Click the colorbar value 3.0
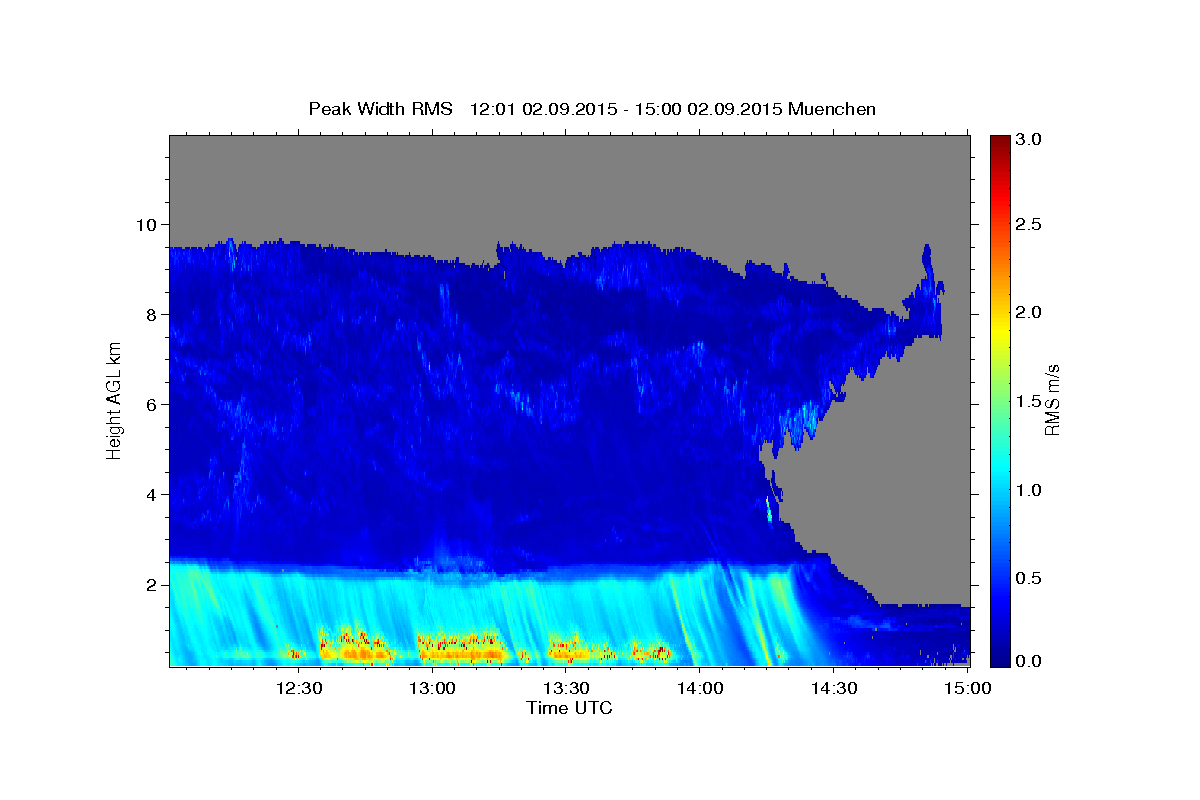Image resolution: width=1200 pixels, height=800 pixels. pos(1029,139)
